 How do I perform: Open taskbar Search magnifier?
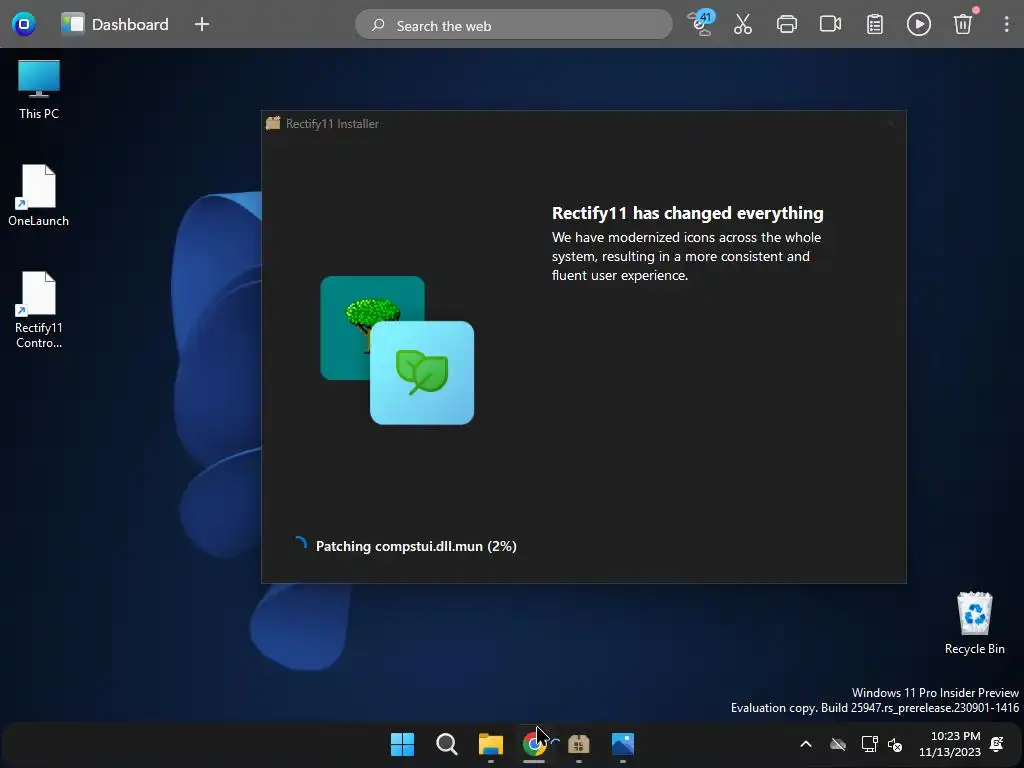click(447, 744)
